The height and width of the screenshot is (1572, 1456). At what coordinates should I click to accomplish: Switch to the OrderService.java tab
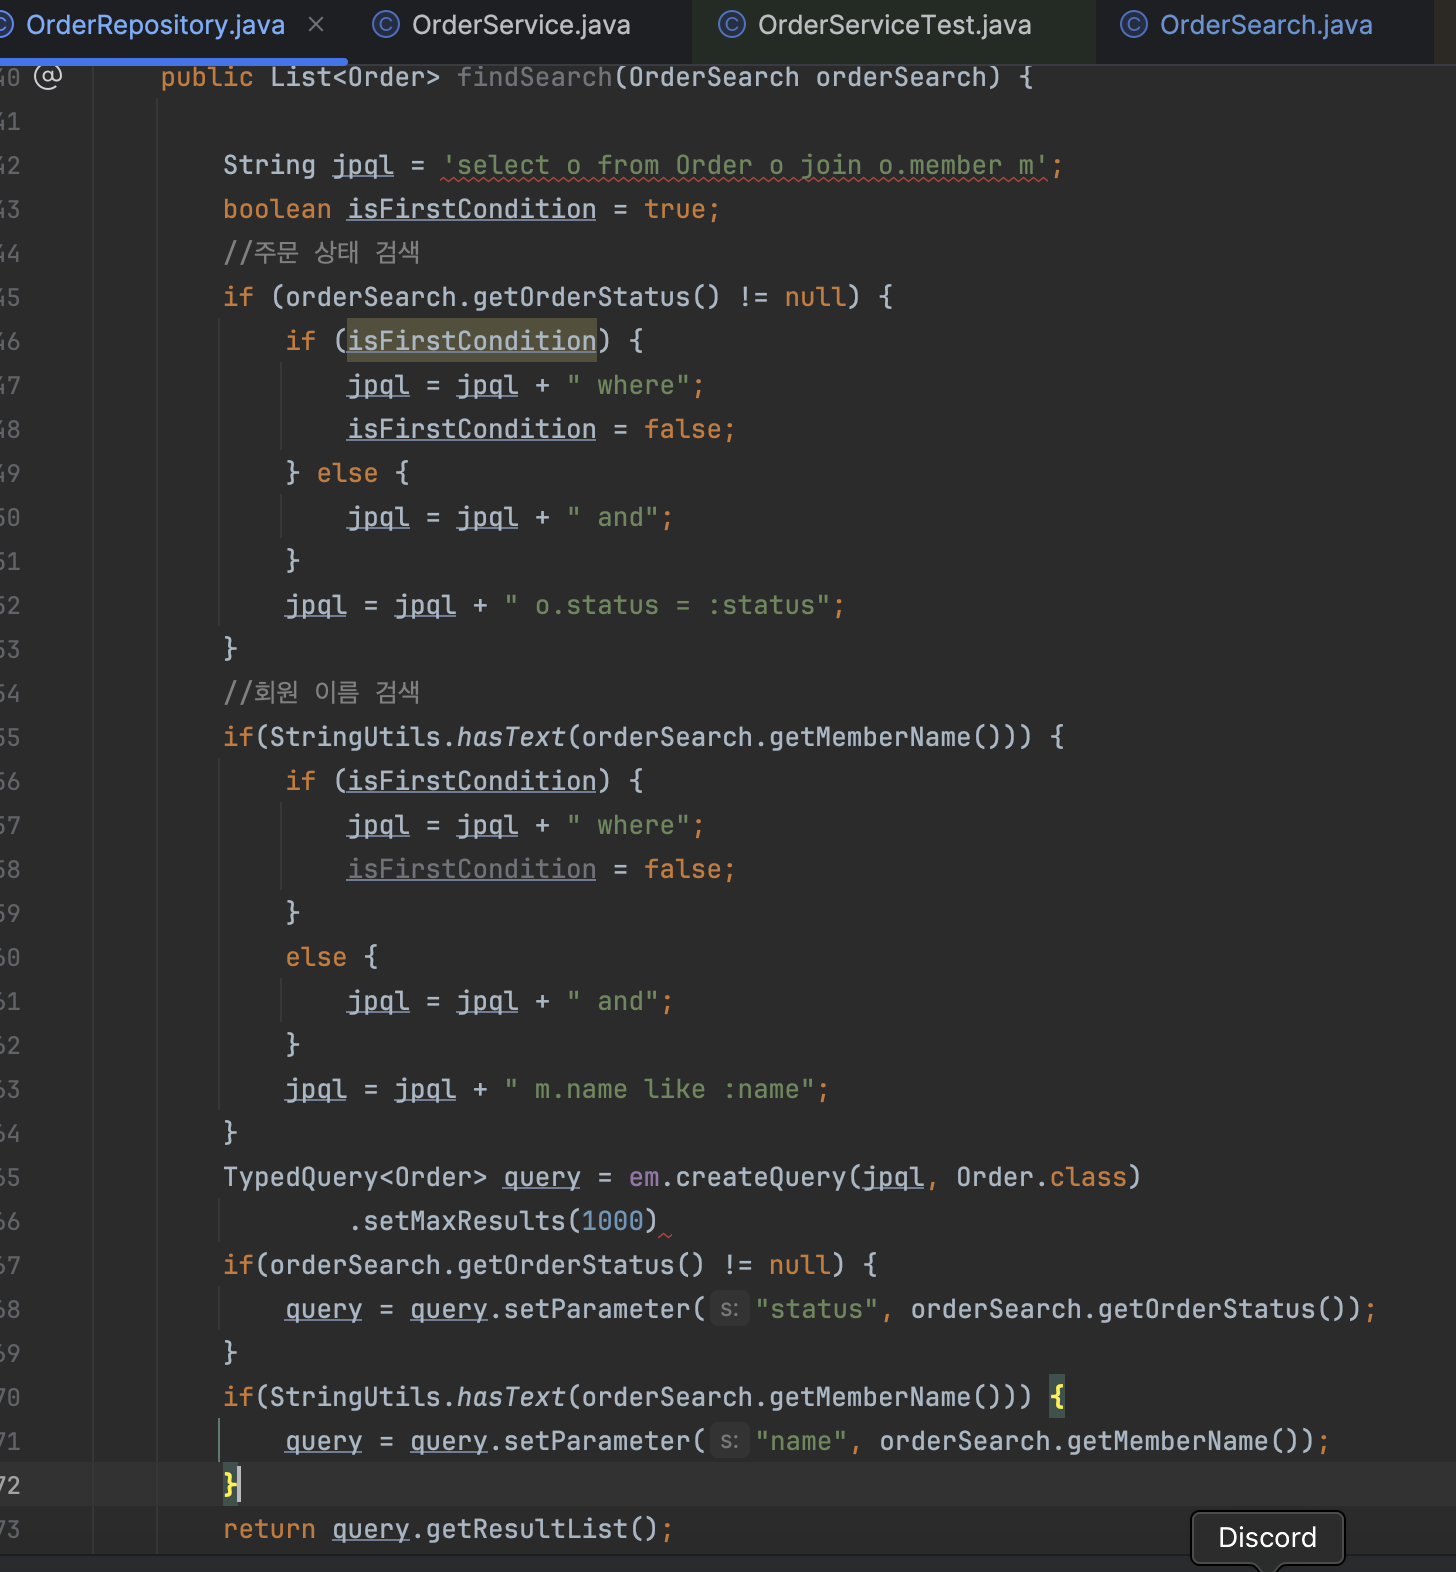click(x=502, y=25)
